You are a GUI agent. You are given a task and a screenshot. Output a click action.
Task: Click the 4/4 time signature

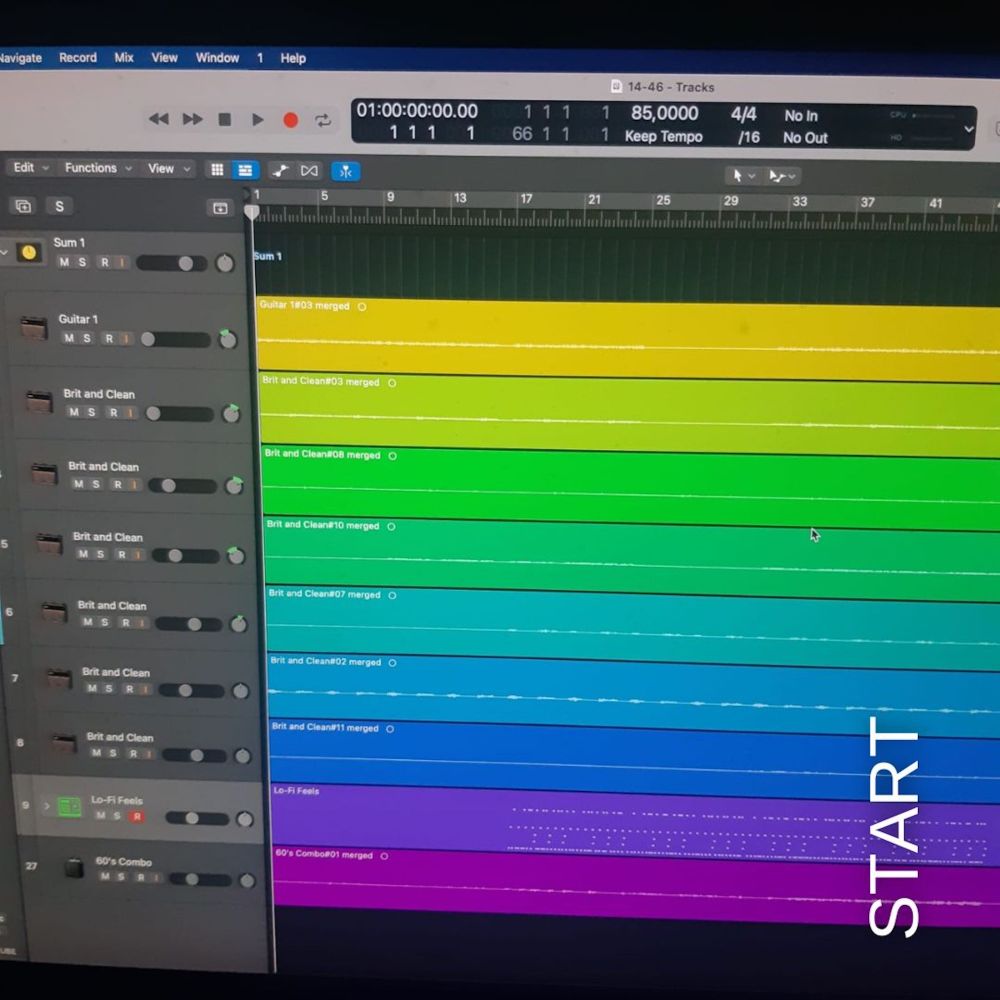coord(743,115)
